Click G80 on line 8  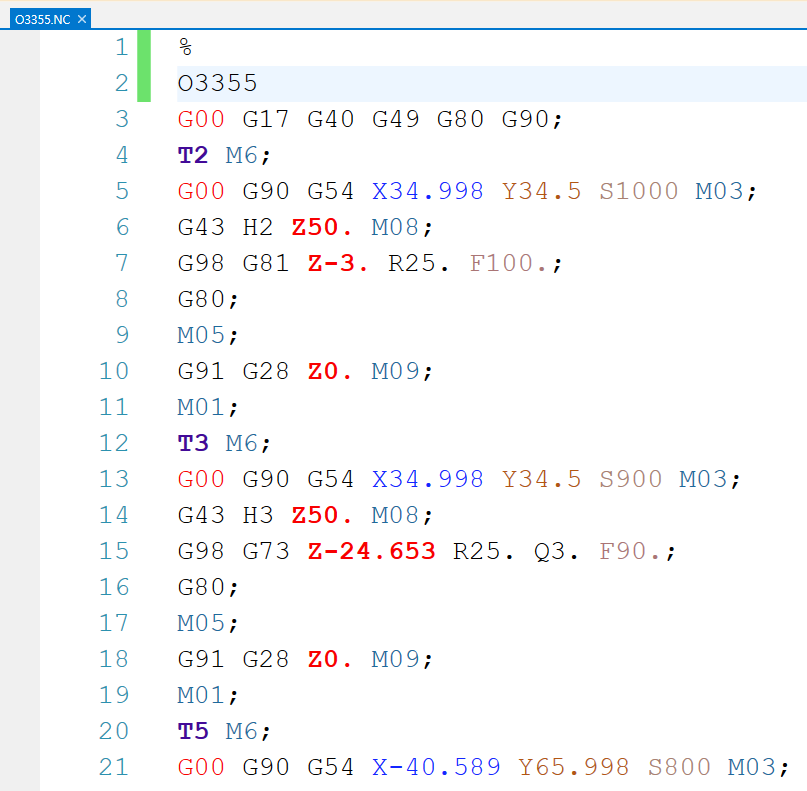201,300
